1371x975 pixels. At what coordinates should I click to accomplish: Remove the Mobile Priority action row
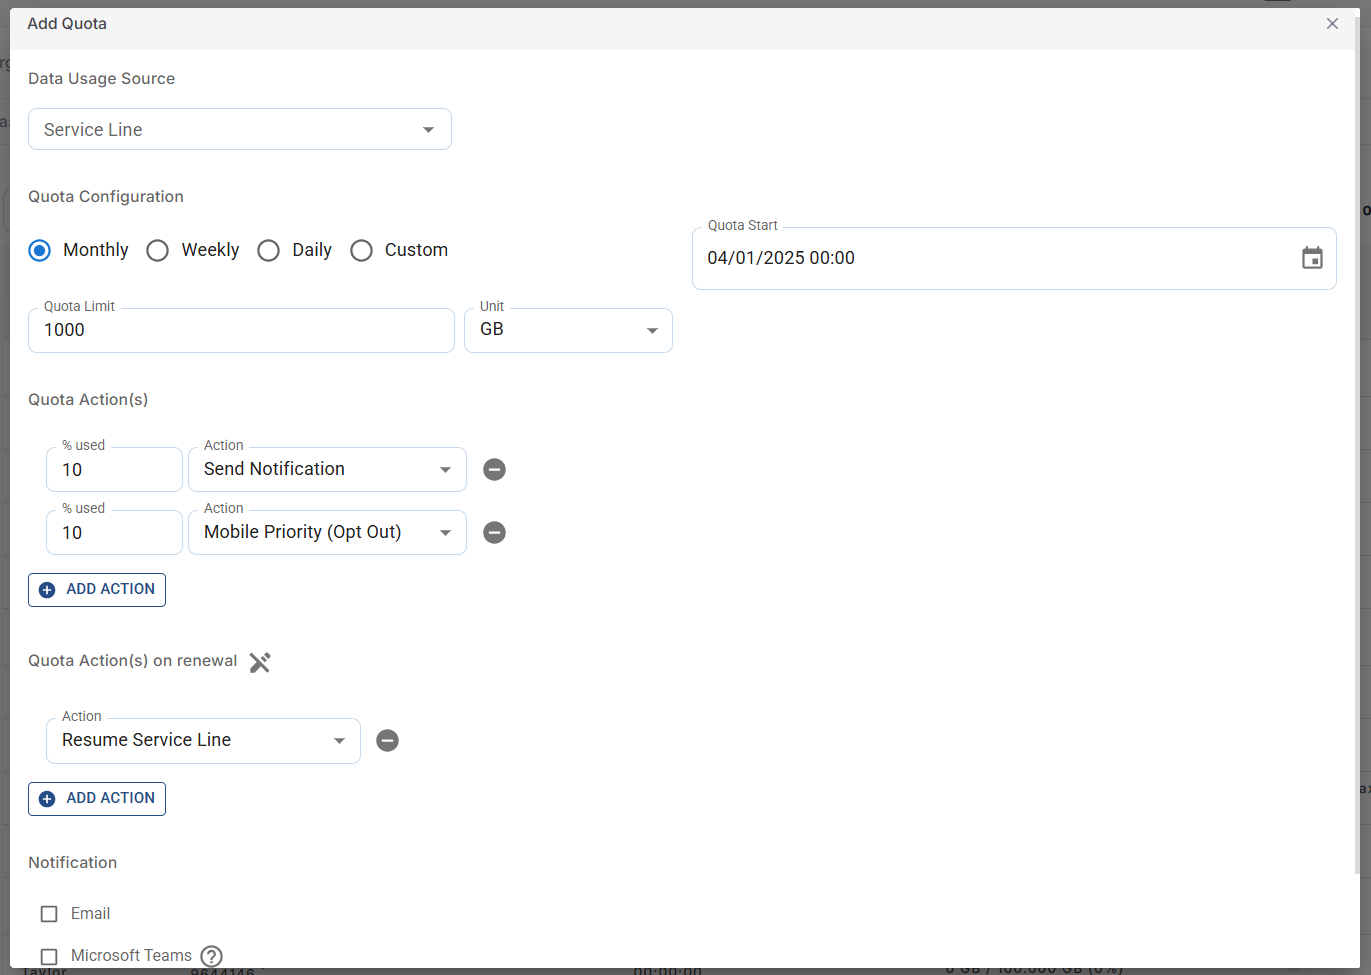[494, 533]
